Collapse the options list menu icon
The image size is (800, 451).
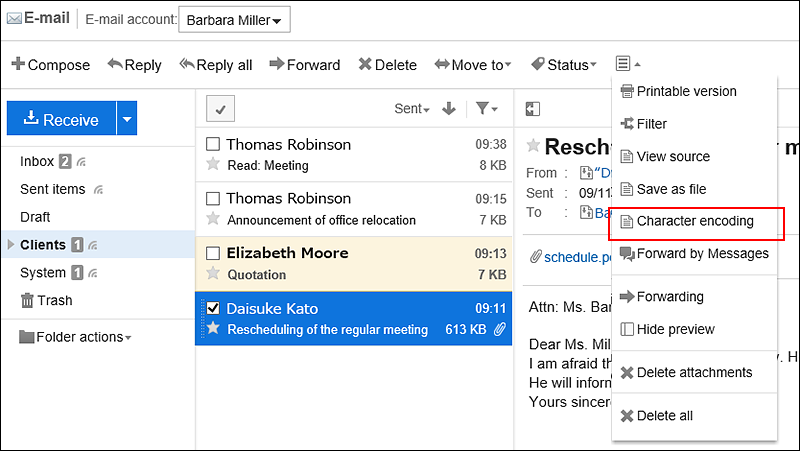click(628, 64)
